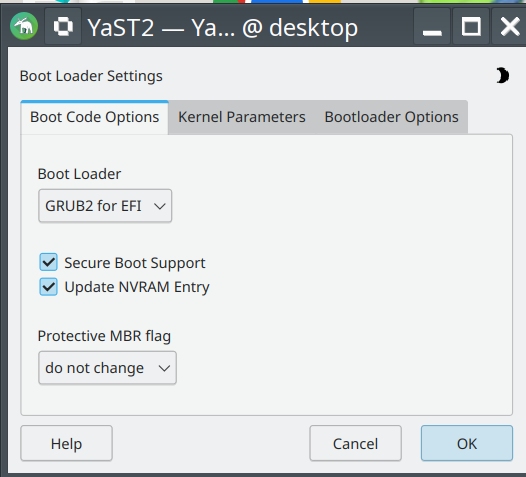
Task: Click the Protective MBR flag label
Action: click(x=104, y=336)
